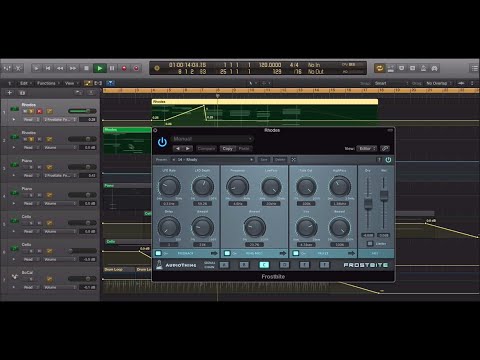Stop playback with the Stop button
Viewport: 480px width, 360px height.
(86, 68)
